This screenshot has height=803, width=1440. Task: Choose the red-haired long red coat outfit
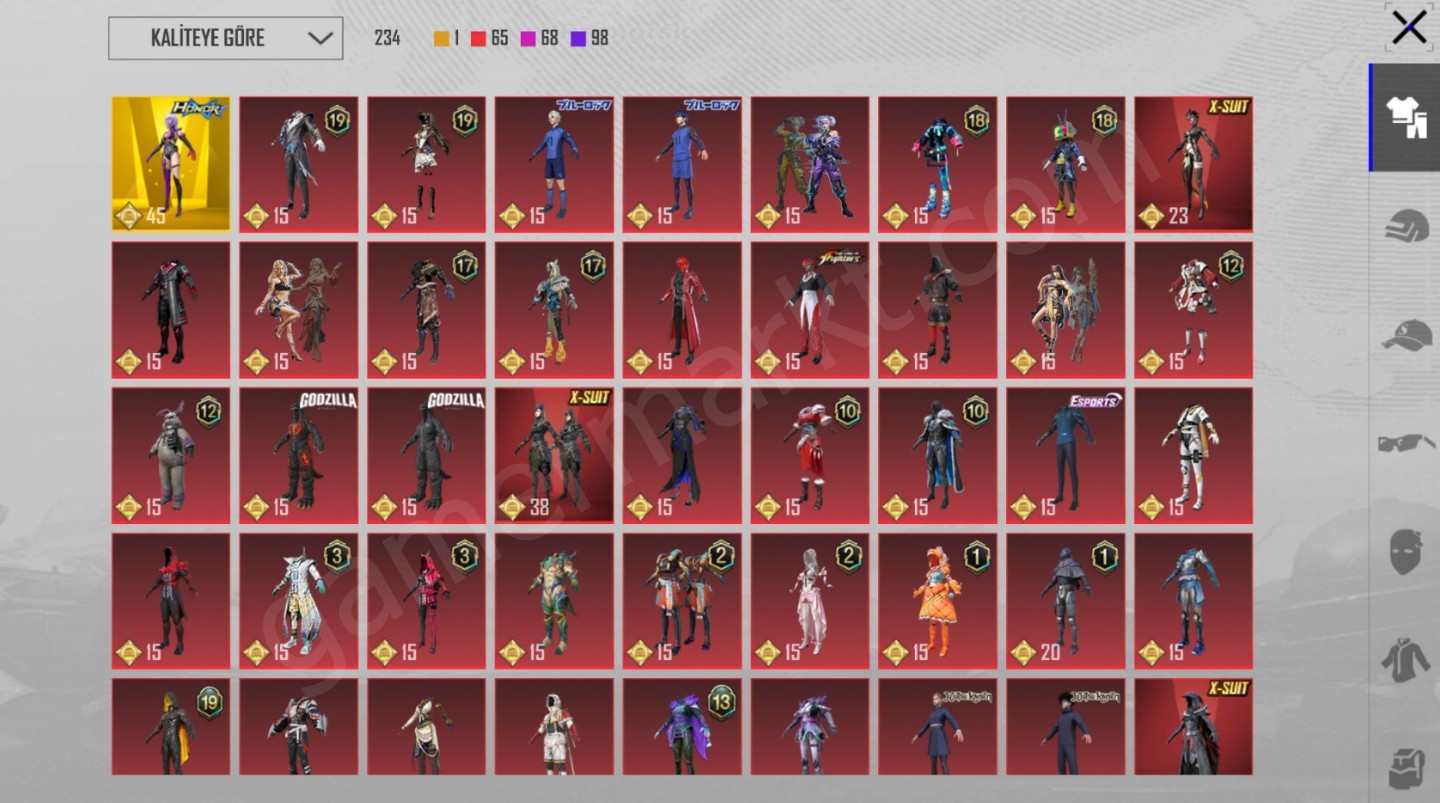pyautogui.click(x=682, y=310)
